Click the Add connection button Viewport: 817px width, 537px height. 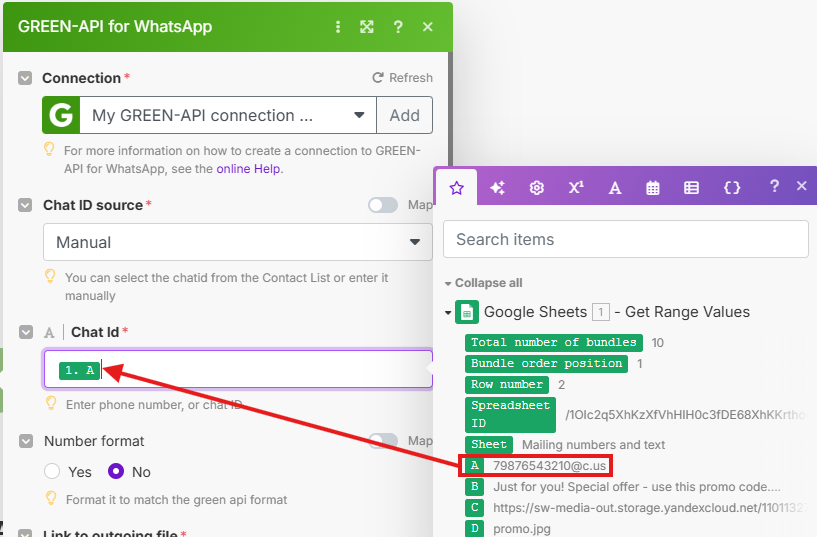tap(404, 115)
